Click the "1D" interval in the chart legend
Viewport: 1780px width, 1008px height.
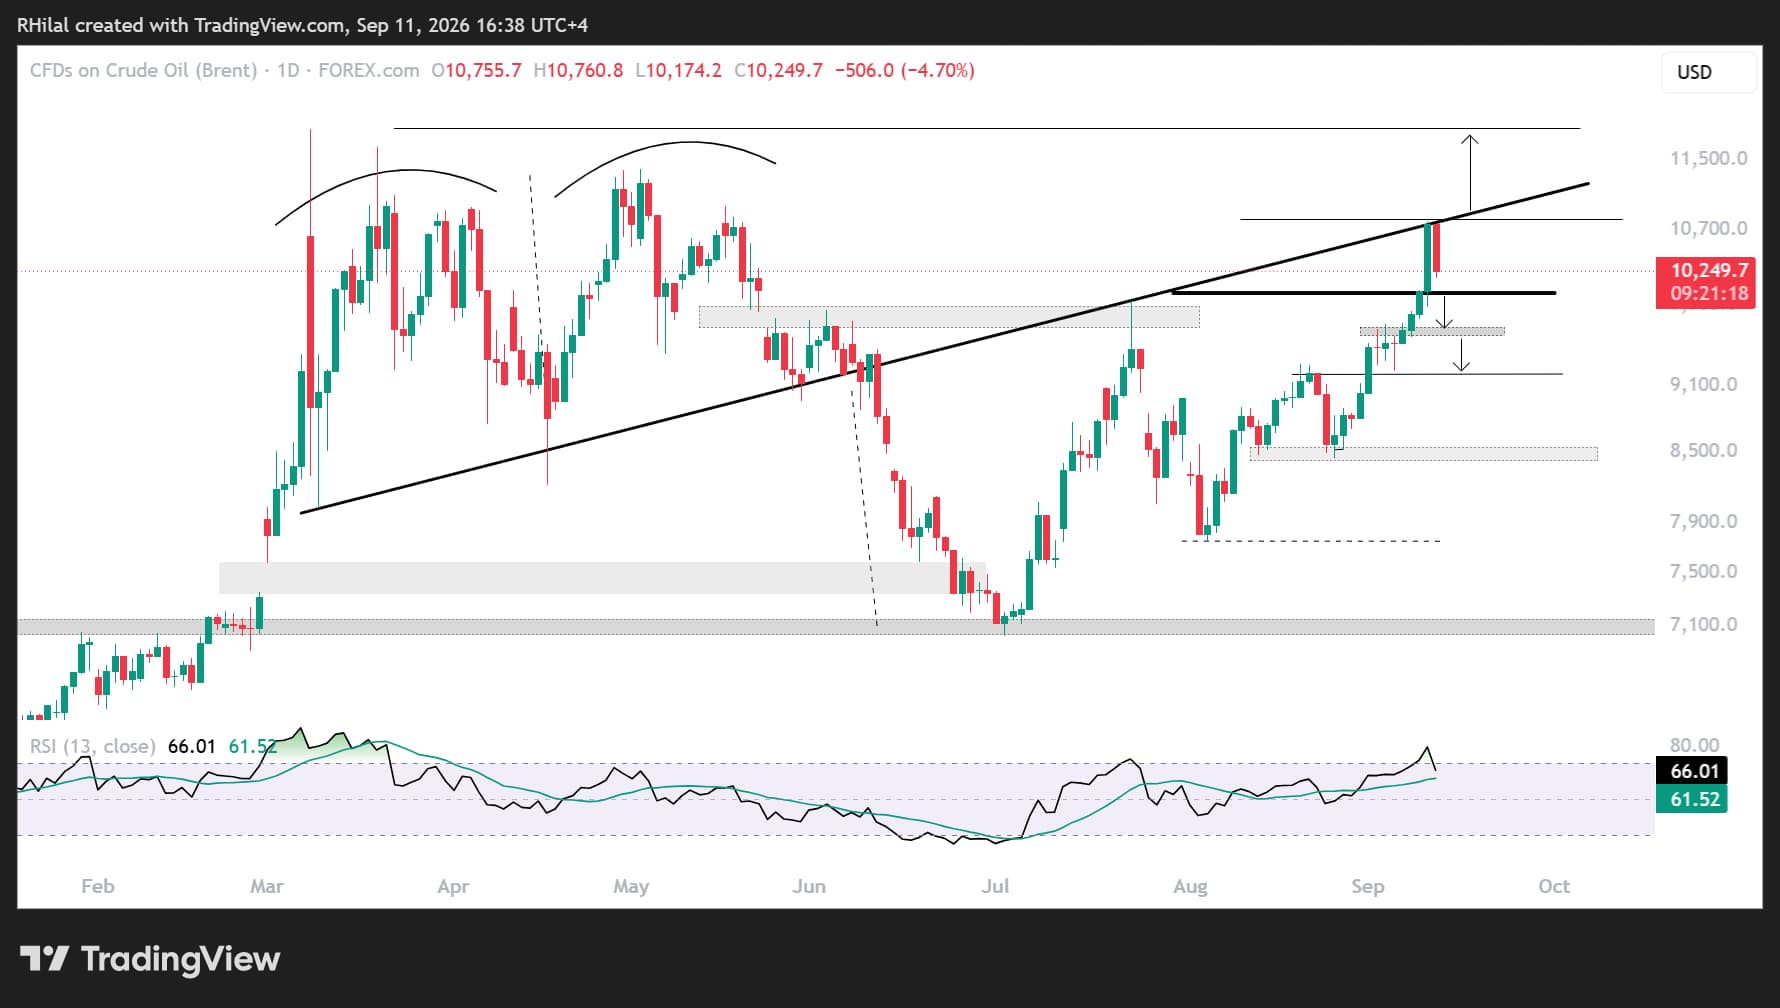coord(288,70)
